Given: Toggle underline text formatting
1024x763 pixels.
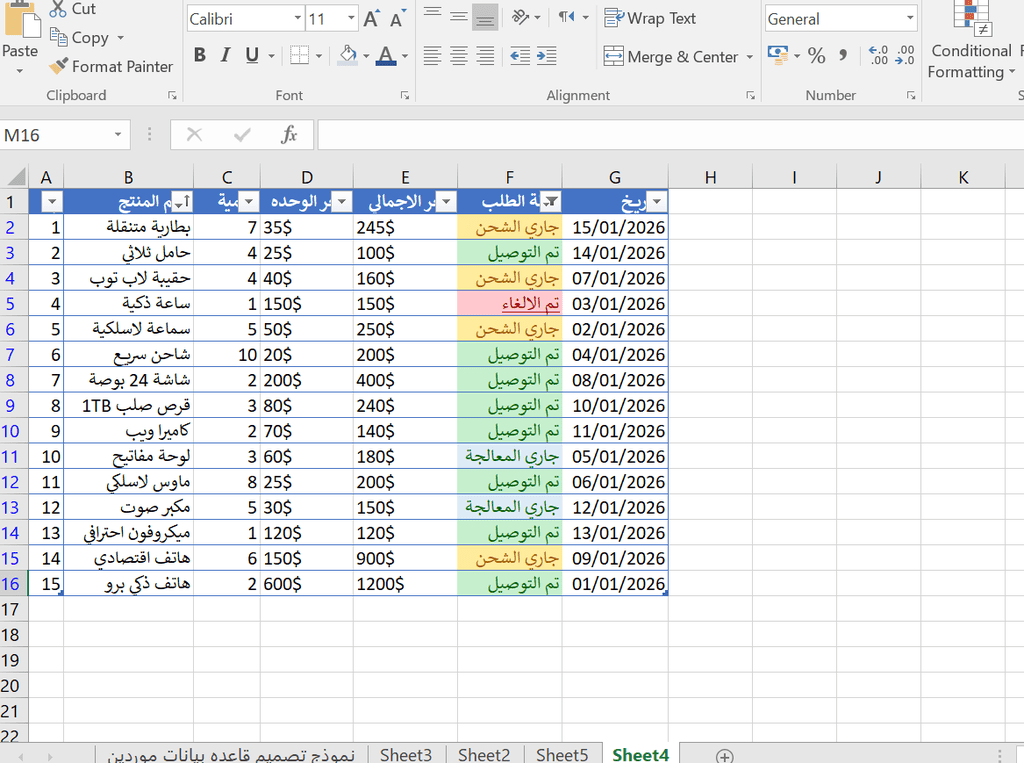Looking at the screenshot, I should tap(251, 56).
